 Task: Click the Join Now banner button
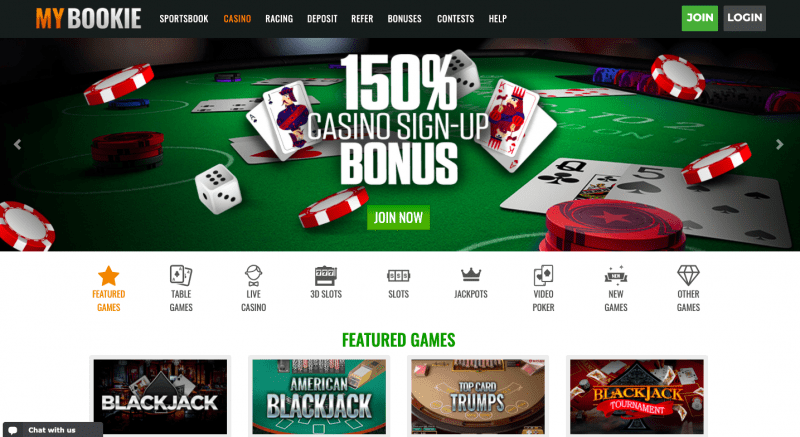click(x=398, y=218)
